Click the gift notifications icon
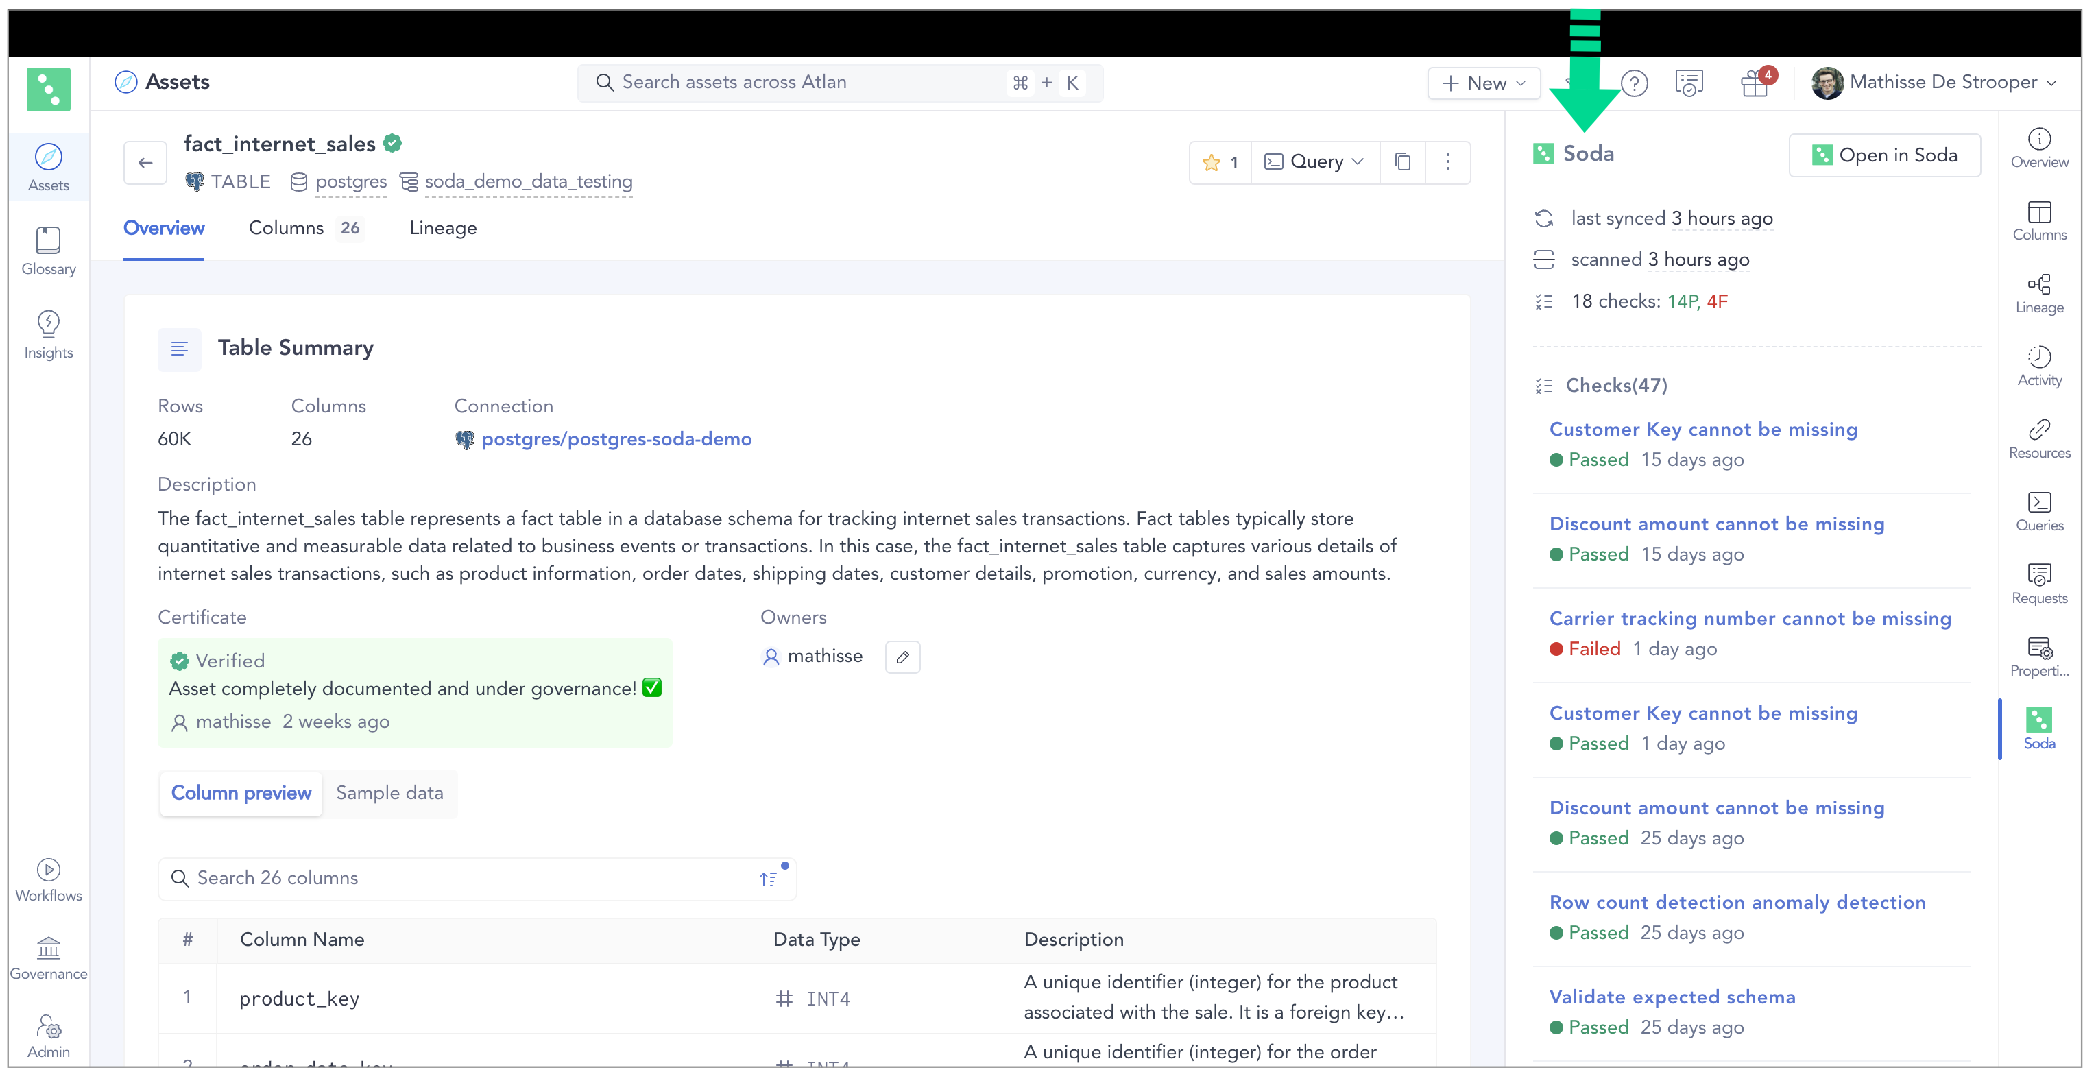The height and width of the screenshot is (1078, 2094). (x=1755, y=83)
